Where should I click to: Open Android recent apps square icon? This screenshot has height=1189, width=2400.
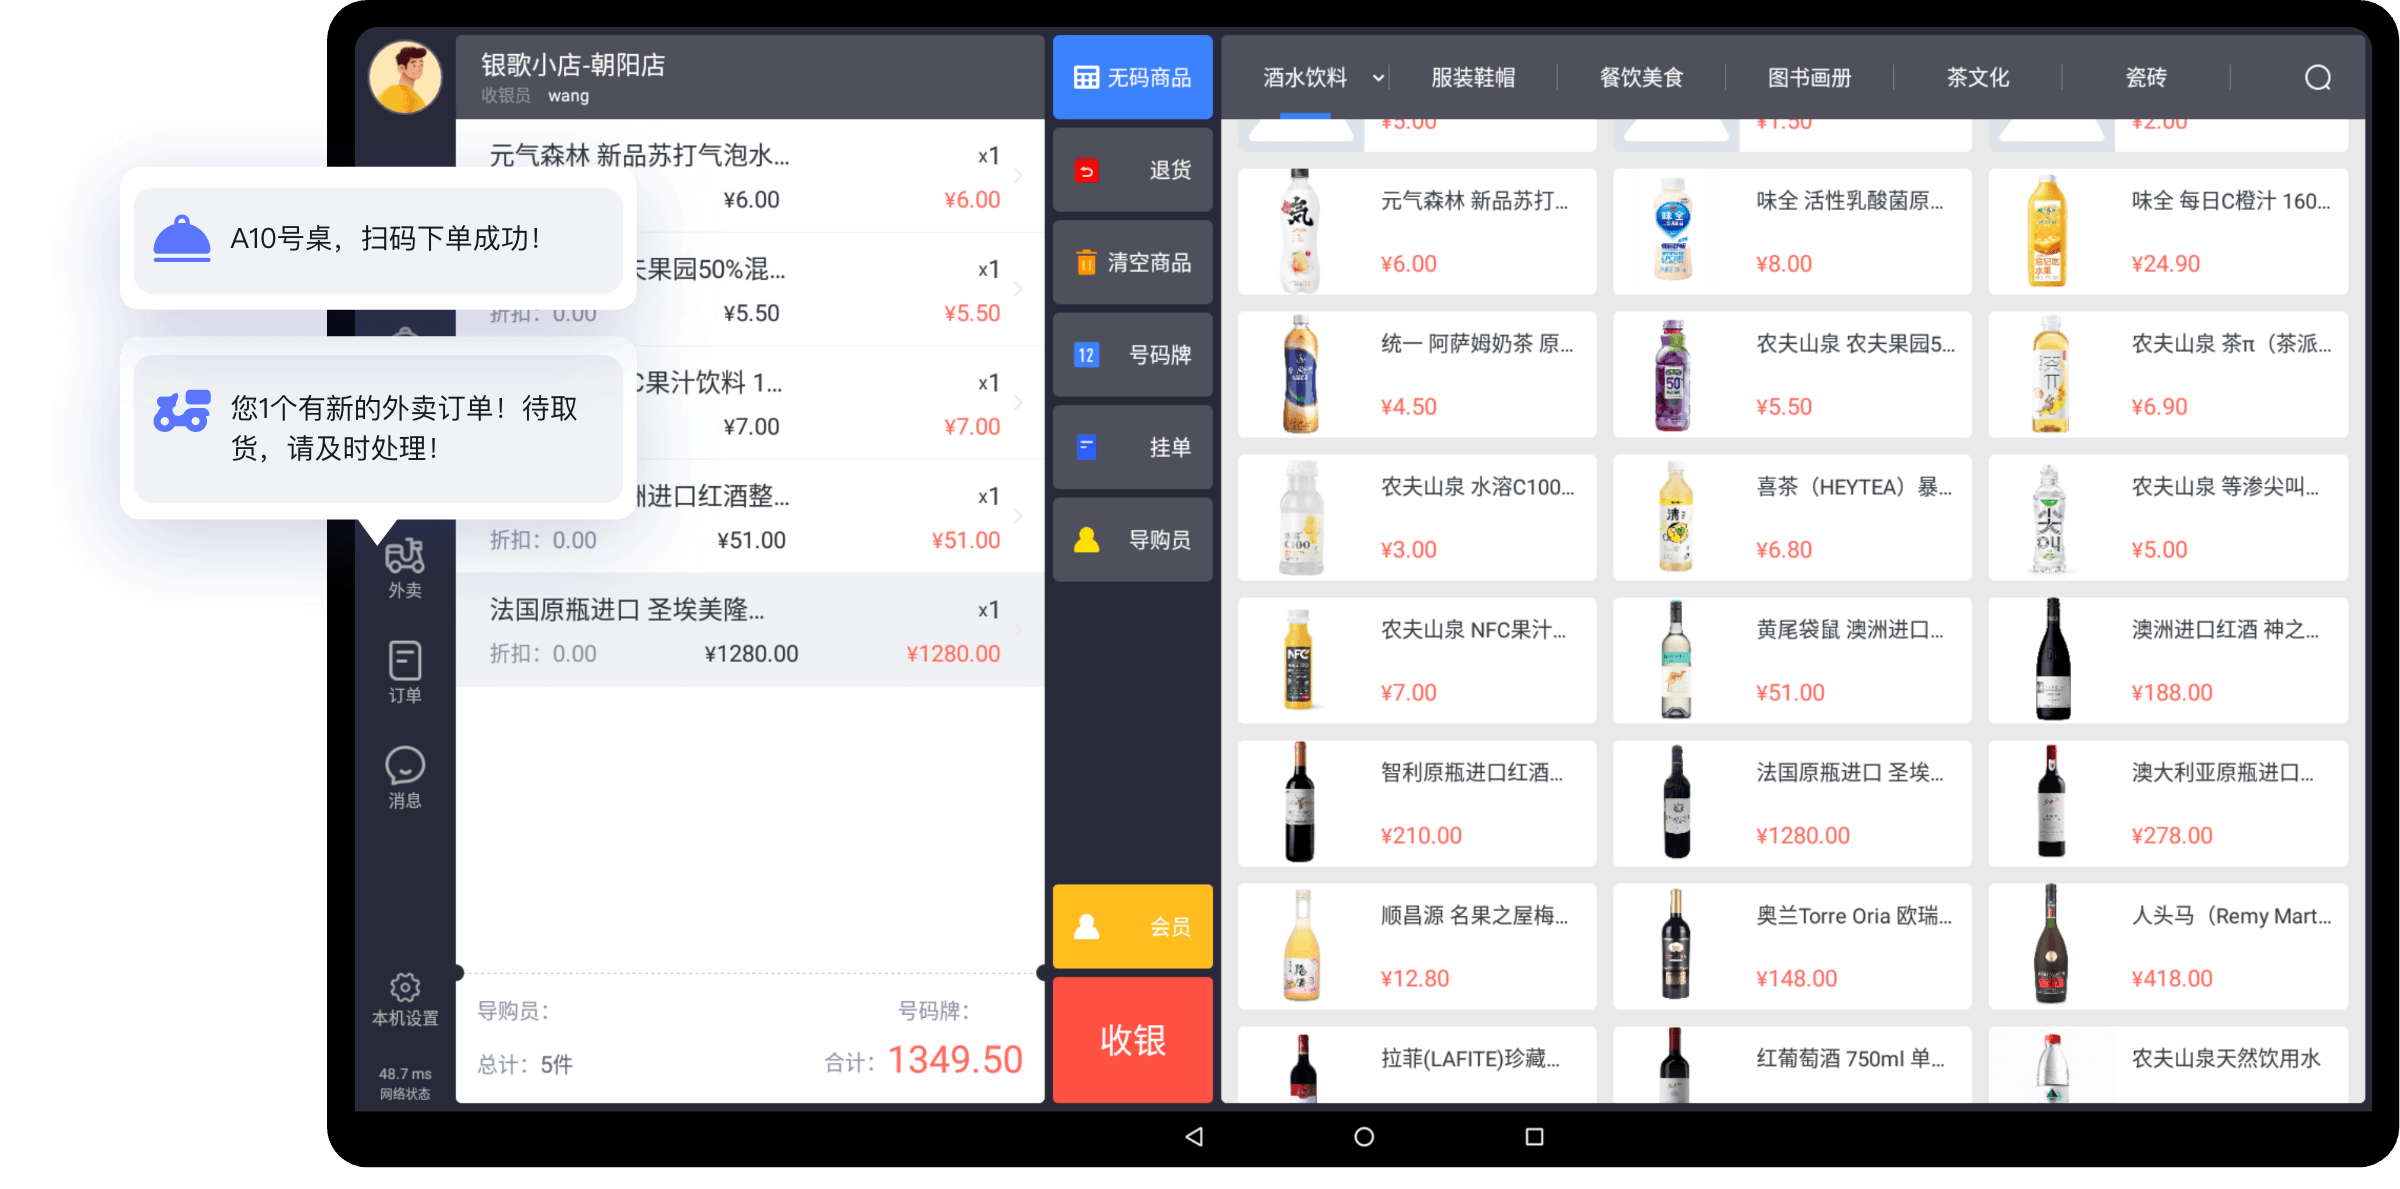click(1534, 1137)
